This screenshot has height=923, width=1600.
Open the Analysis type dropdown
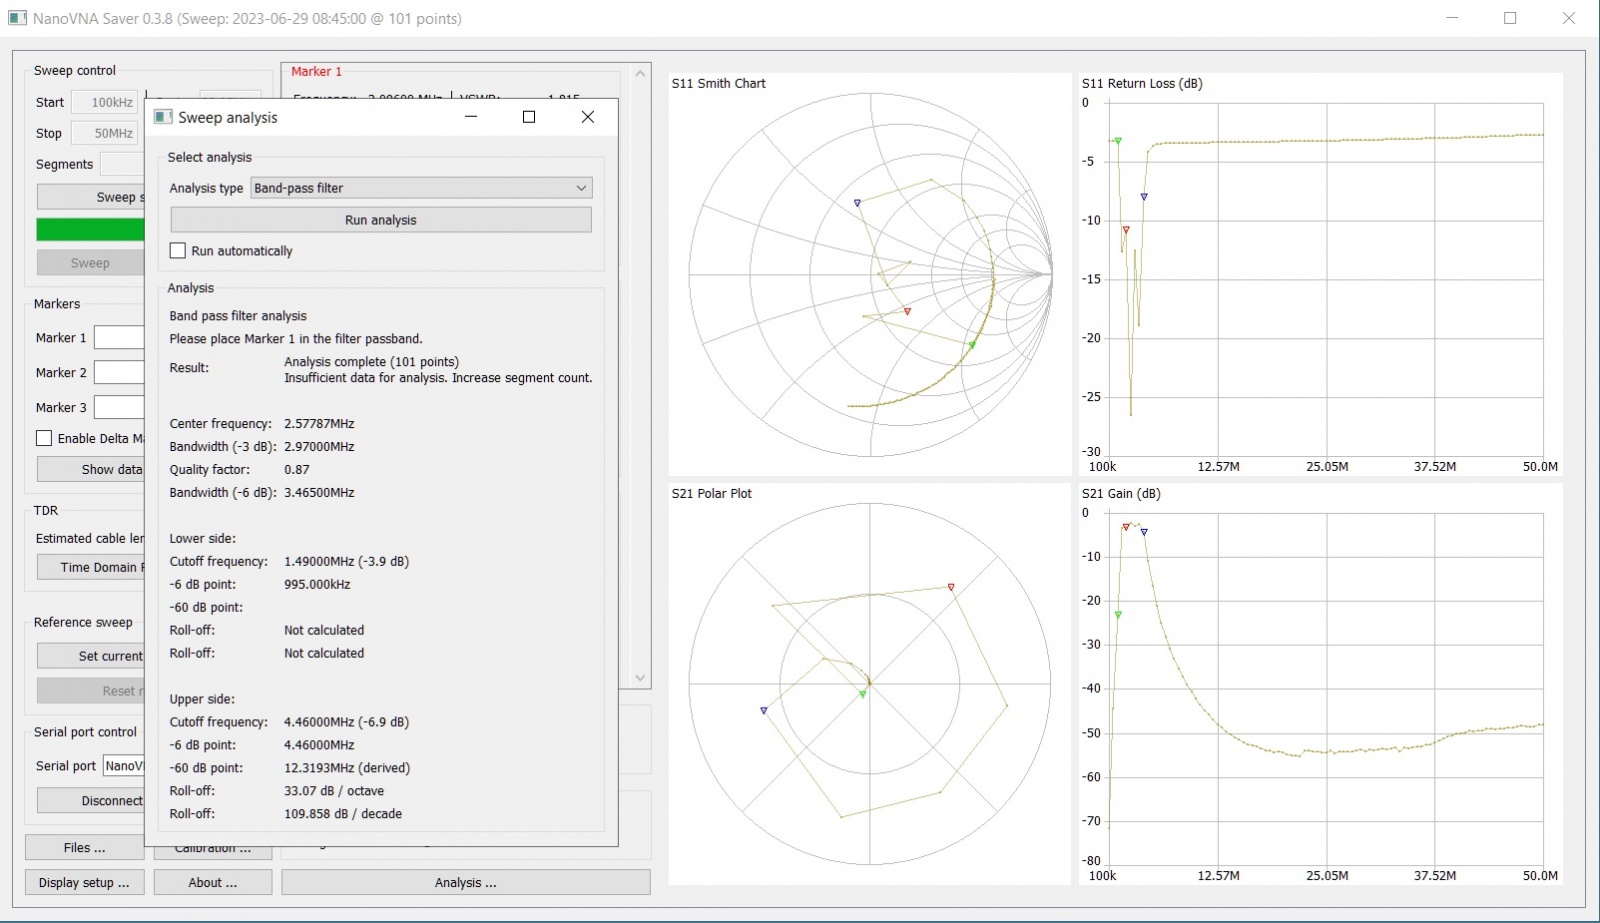tap(421, 188)
